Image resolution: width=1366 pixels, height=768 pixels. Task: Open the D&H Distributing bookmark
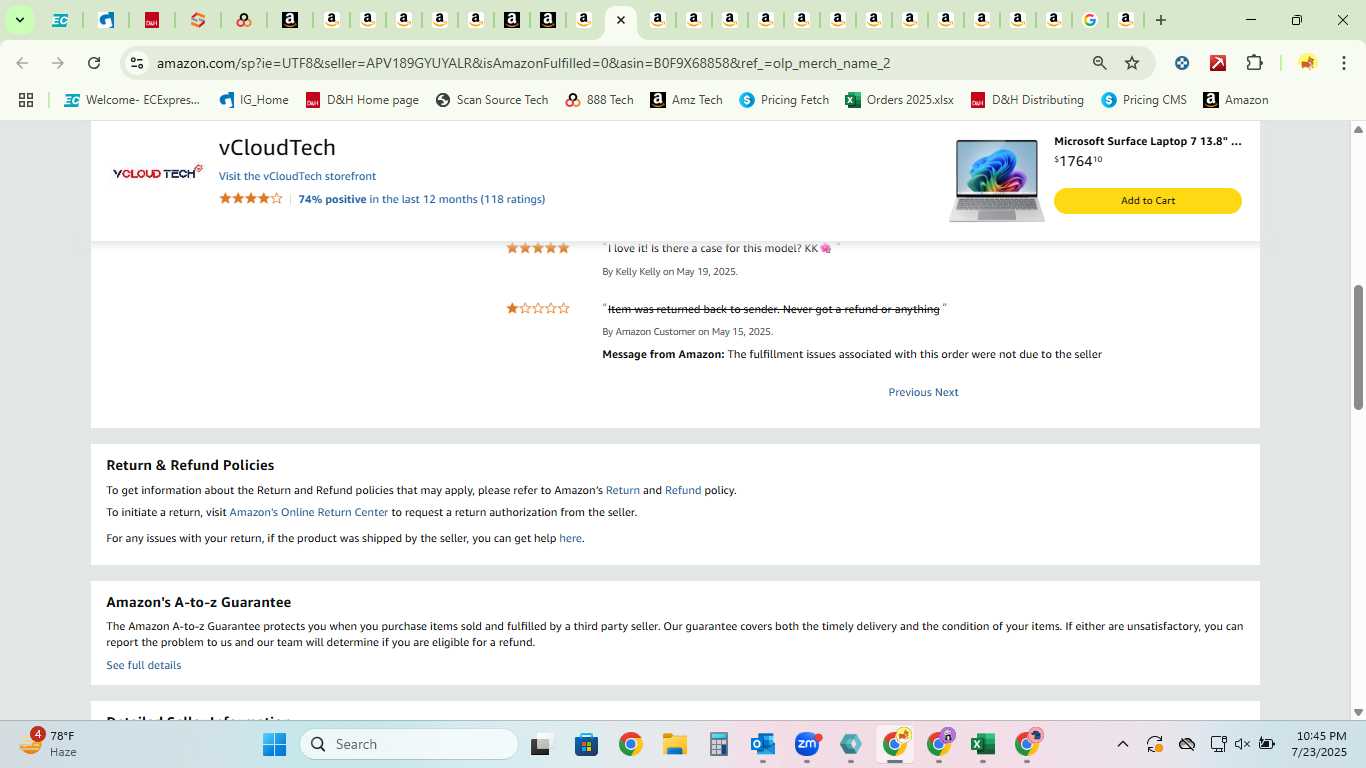[1027, 100]
